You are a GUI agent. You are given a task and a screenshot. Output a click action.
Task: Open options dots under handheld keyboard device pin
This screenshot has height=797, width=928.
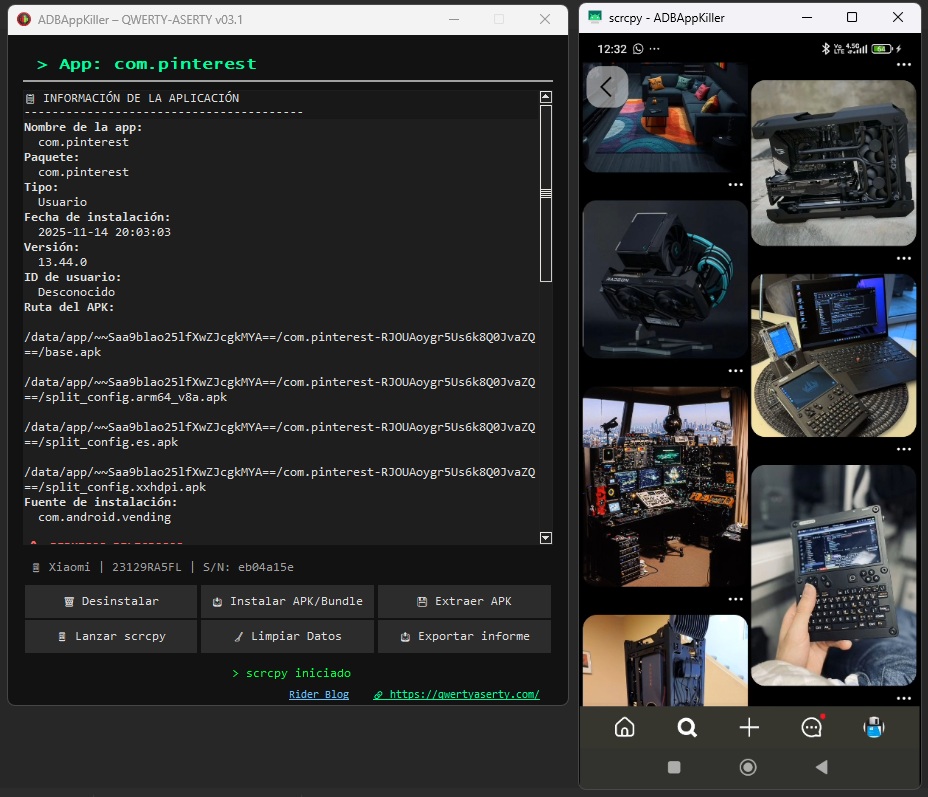[904, 698]
